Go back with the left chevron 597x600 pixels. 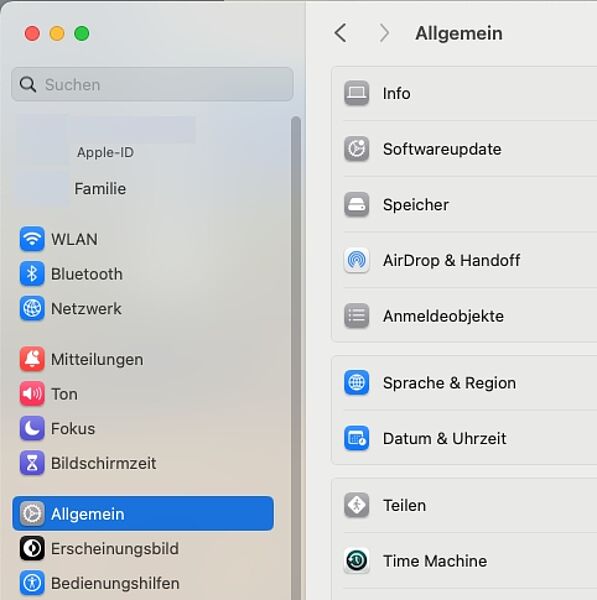point(340,33)
